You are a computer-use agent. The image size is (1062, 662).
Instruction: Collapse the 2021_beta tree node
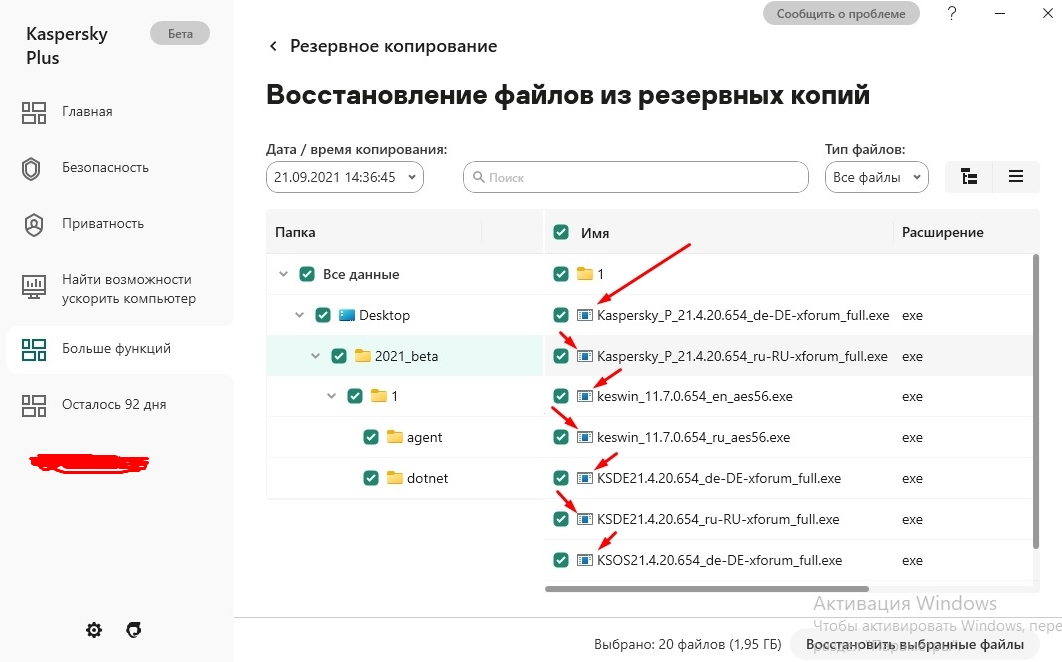tap(316, 356)
